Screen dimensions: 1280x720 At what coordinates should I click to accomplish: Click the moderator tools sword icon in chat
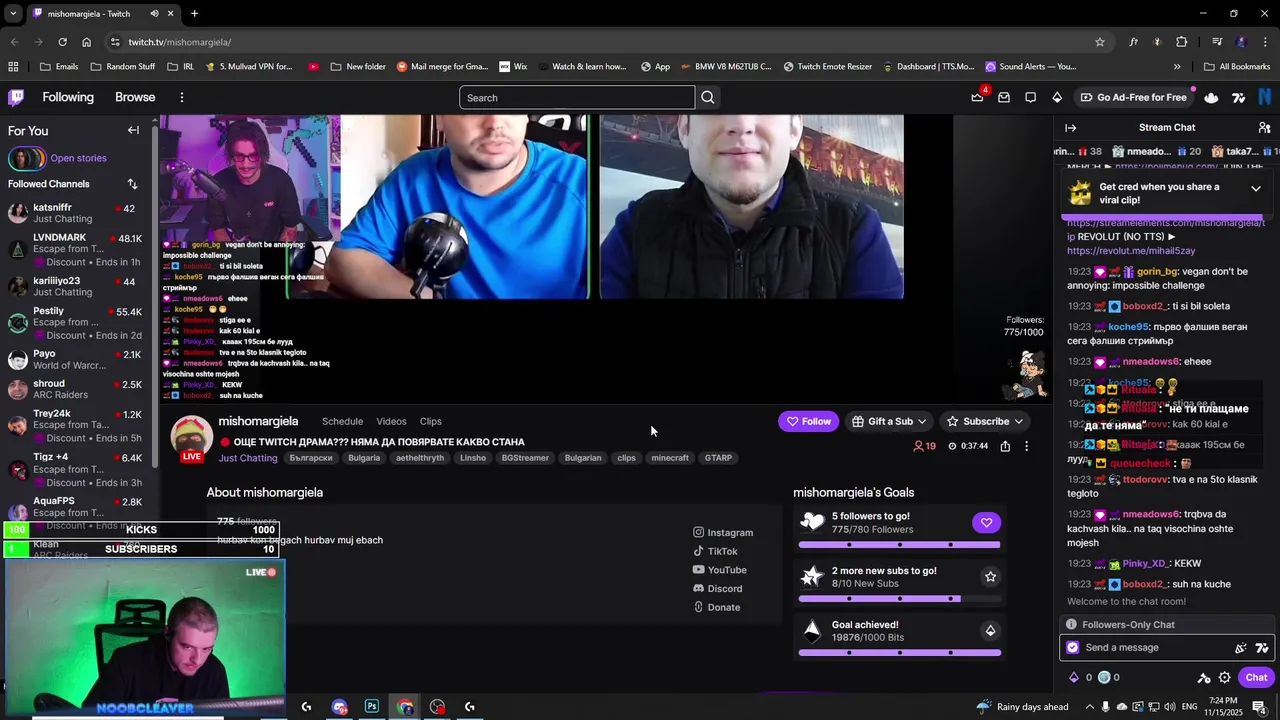[1204, 677]
